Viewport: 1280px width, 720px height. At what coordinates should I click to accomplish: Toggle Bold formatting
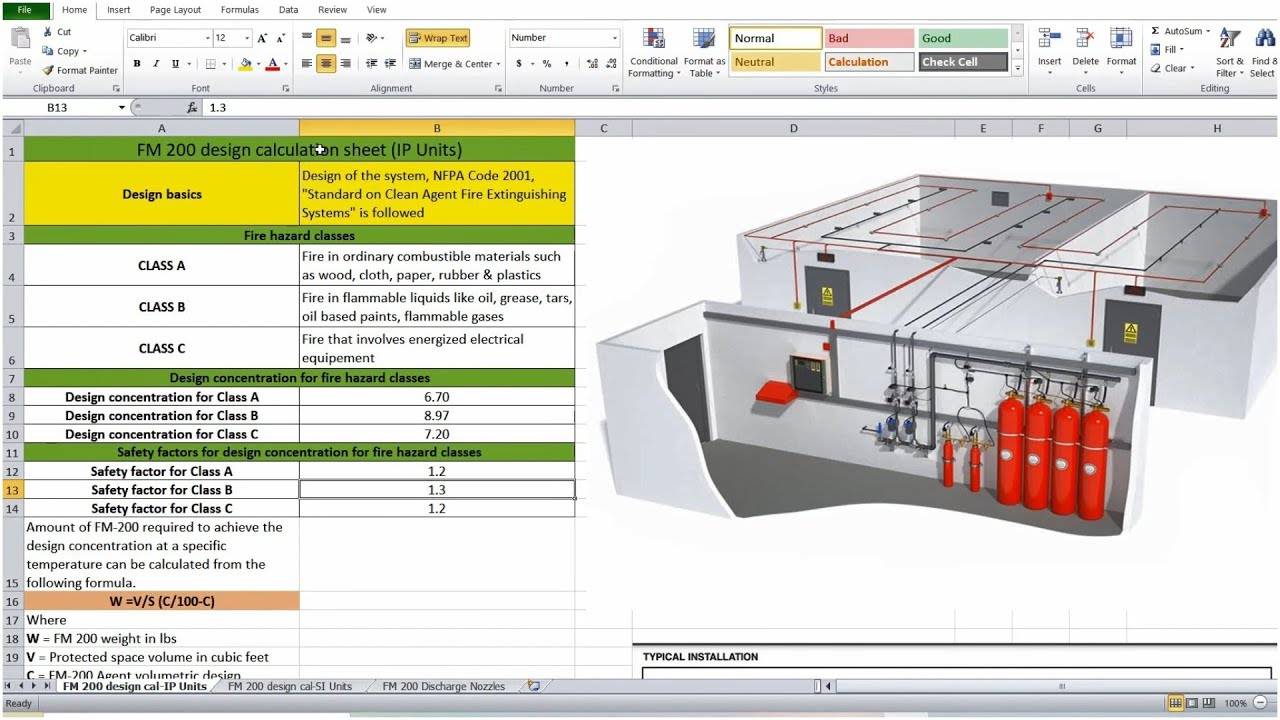coord(137,64)
